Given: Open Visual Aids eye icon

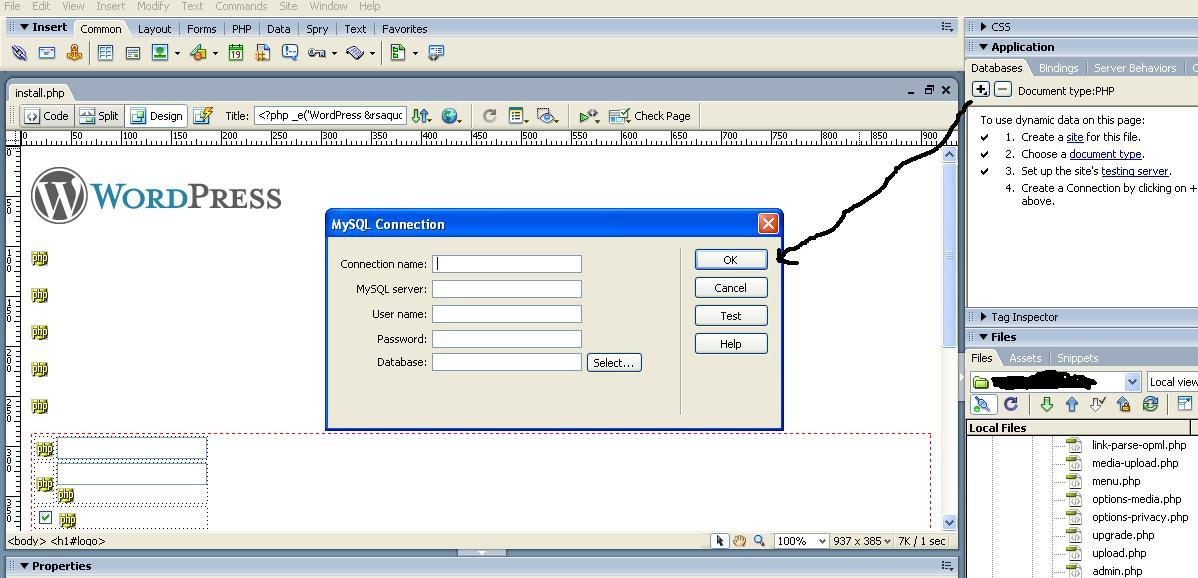Looking at the screenshot, I should 547,116.
